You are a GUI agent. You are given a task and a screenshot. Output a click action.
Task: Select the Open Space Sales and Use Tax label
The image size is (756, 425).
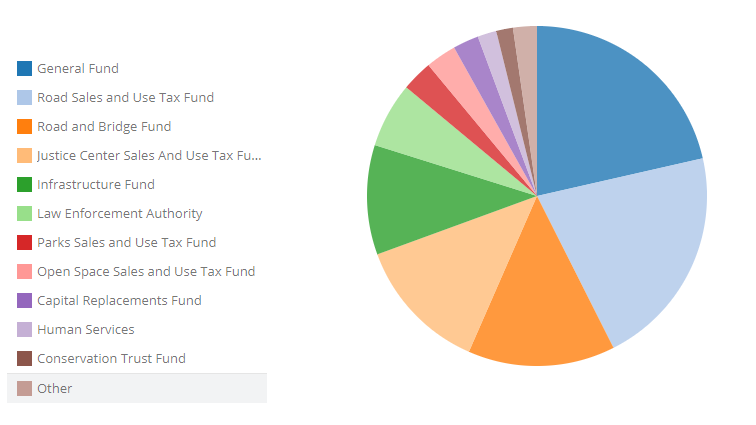[x=146, y=272]
